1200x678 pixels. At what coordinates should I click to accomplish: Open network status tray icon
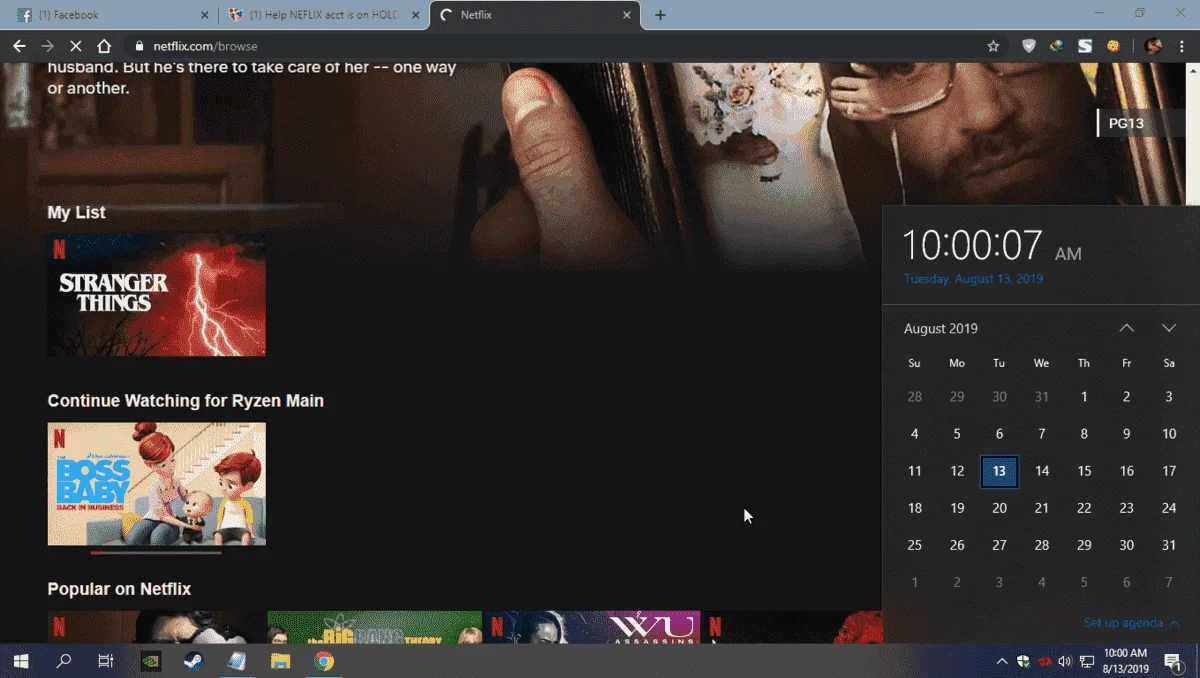(x=1086, y=661)
